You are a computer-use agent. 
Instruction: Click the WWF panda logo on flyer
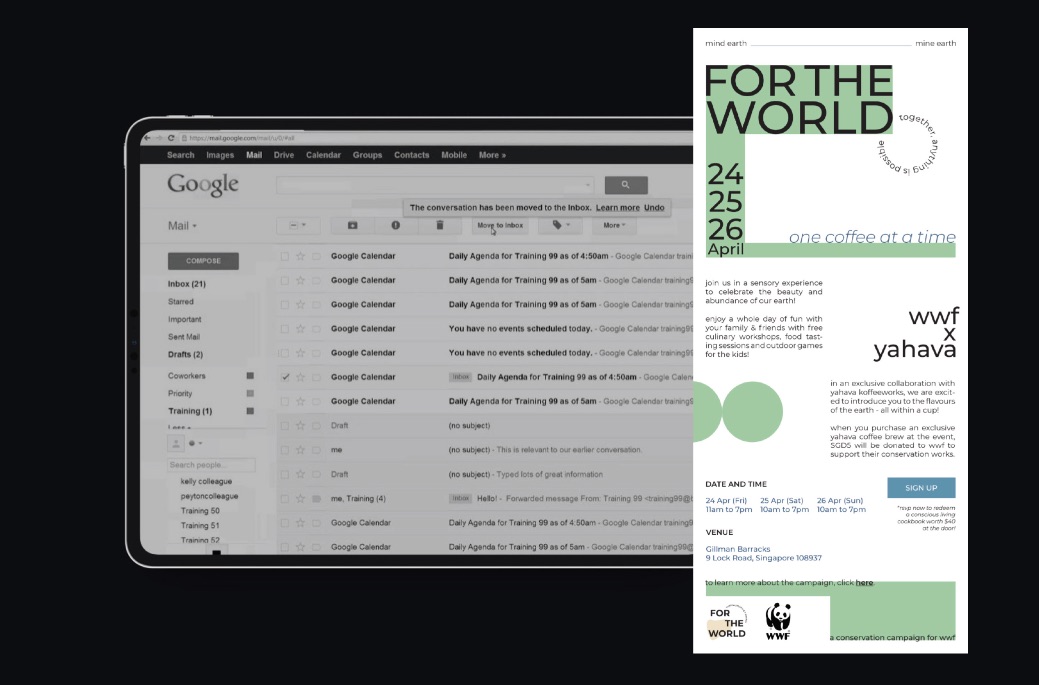pyautogui.click(x=778, y=621)
